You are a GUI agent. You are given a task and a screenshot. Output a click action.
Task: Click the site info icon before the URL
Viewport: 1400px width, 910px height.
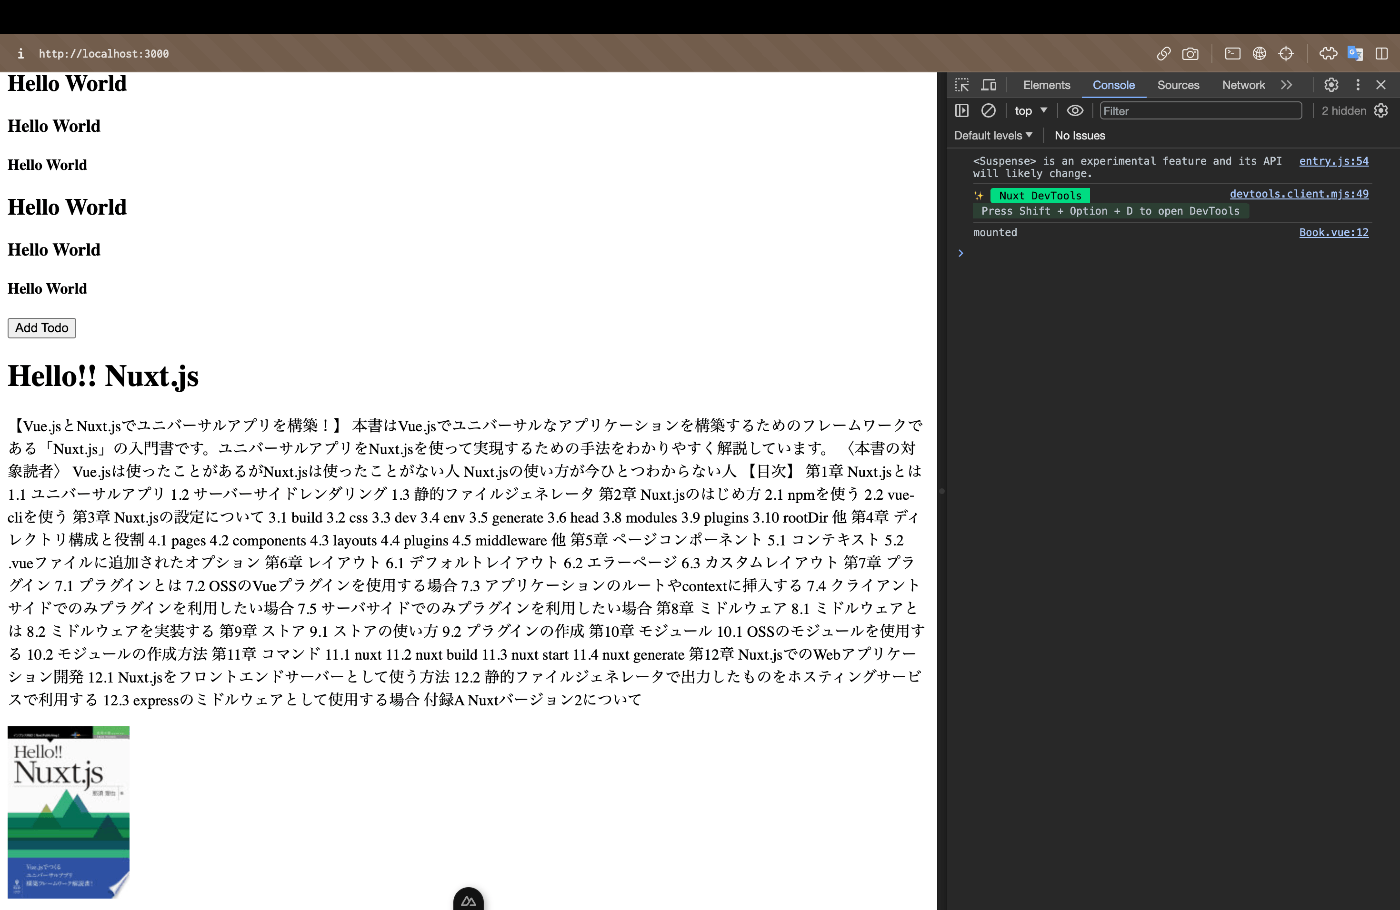pos(20,53)
